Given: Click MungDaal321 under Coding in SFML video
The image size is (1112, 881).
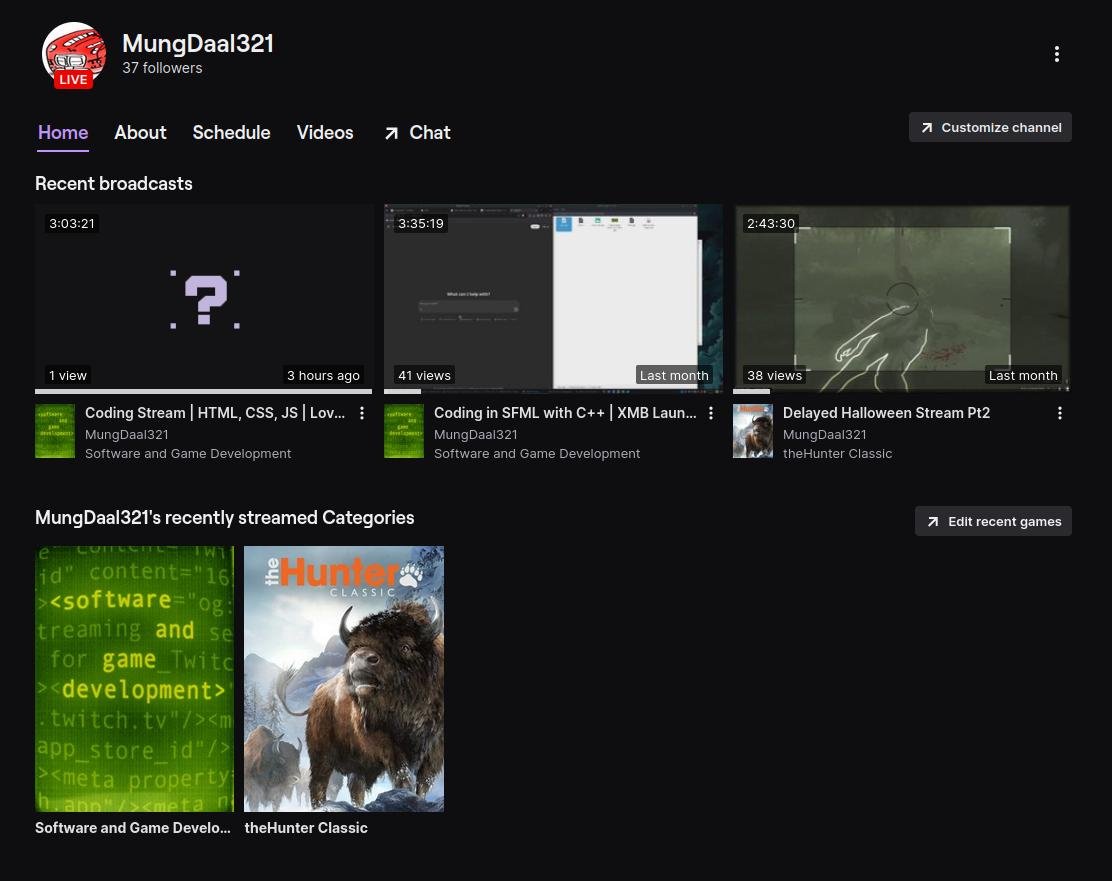Looking at the screenshot, I should pyautogui.click(x=476, y=434).
